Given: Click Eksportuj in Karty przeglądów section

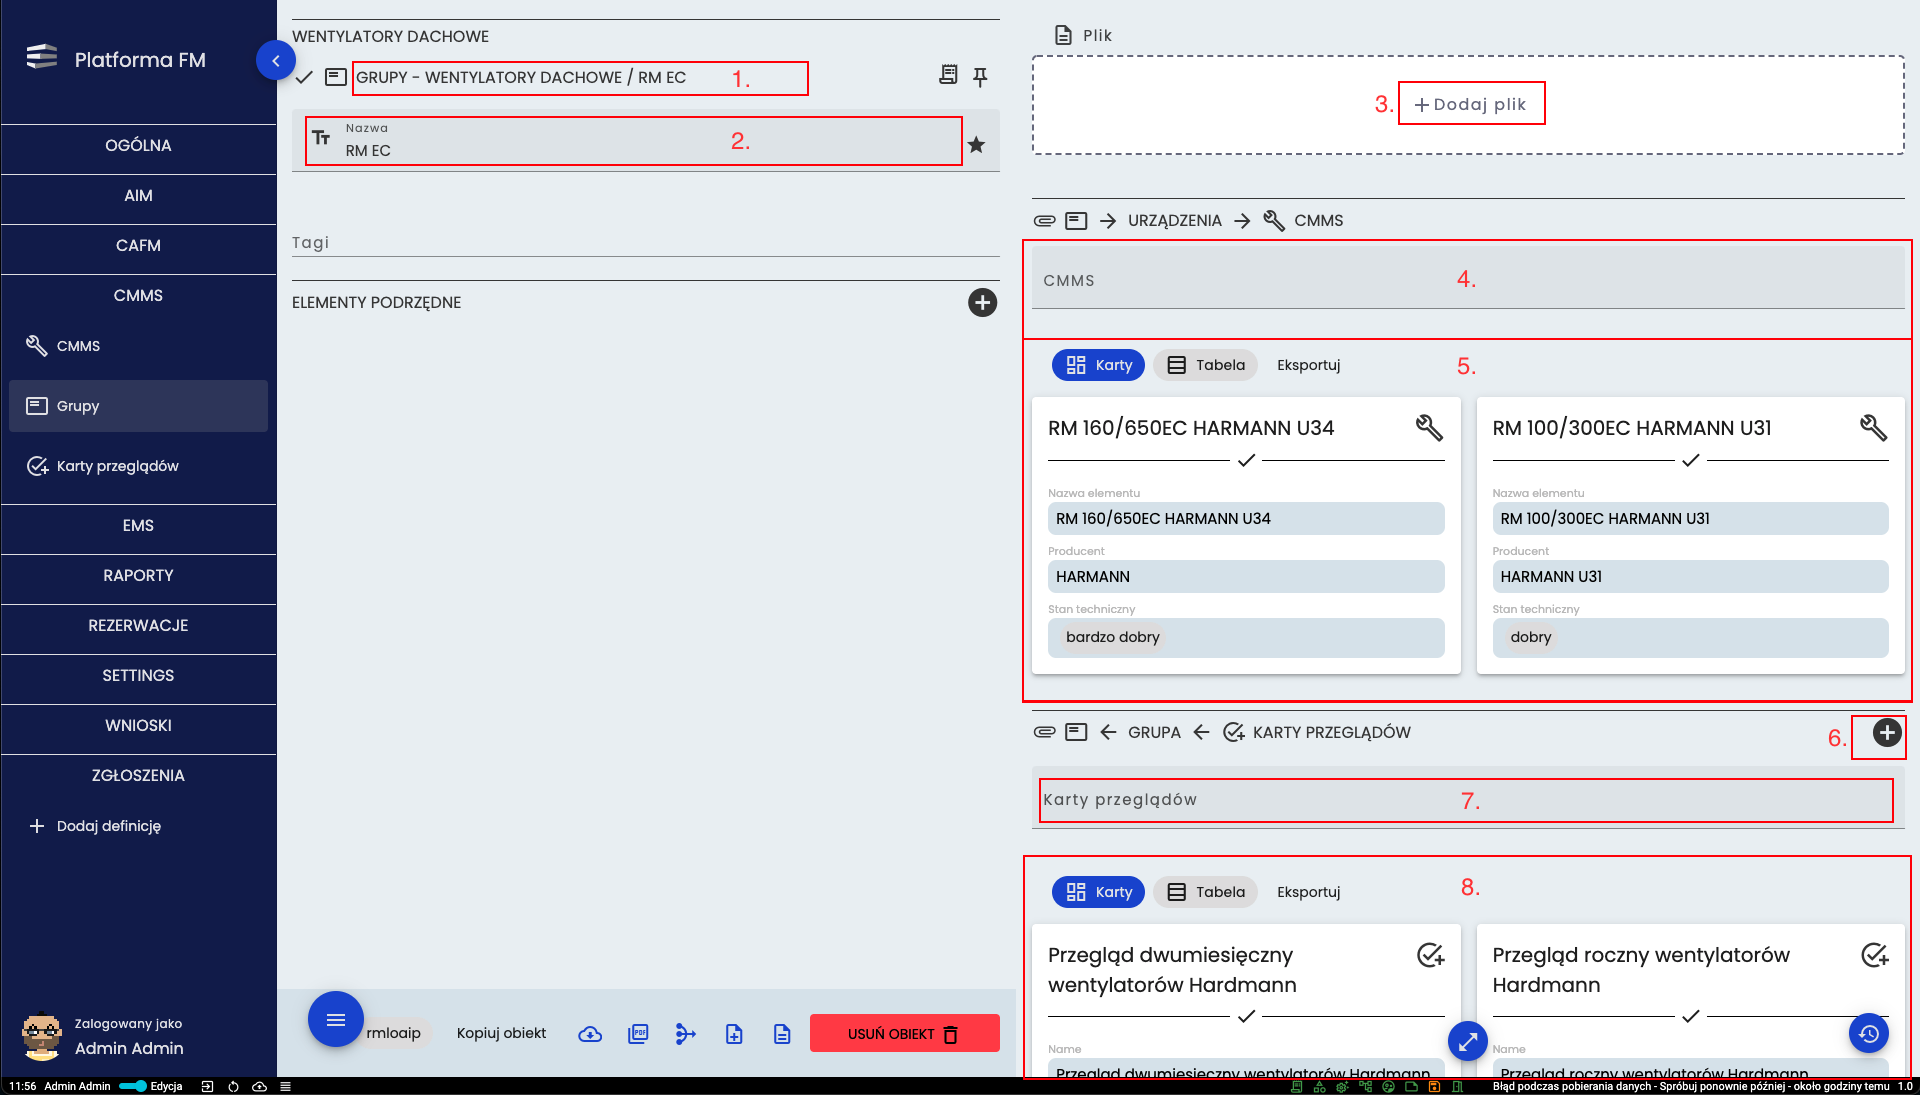Looking at the screenshot, I should (1308, 892).
